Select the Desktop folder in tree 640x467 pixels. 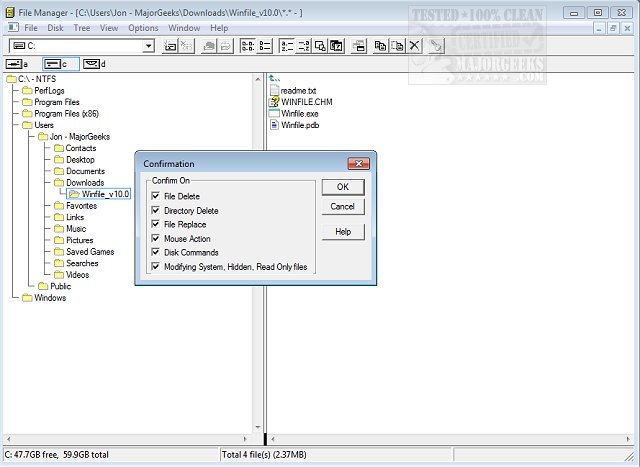[x=74, y=160]
